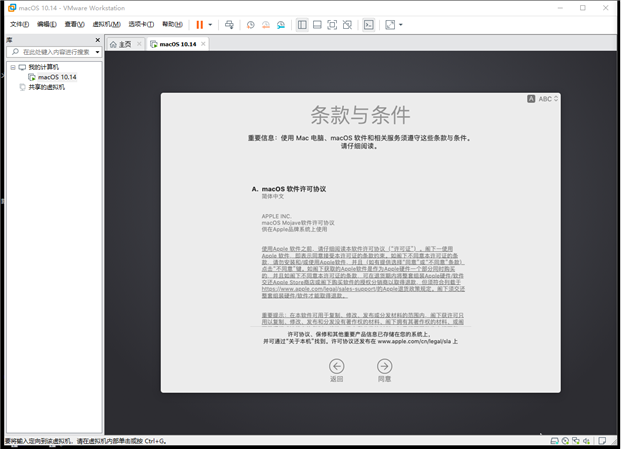Viewport: 621px width, 449px height.
Task: Enter full screen mode via toolbar icon
Action: [332, 25]
